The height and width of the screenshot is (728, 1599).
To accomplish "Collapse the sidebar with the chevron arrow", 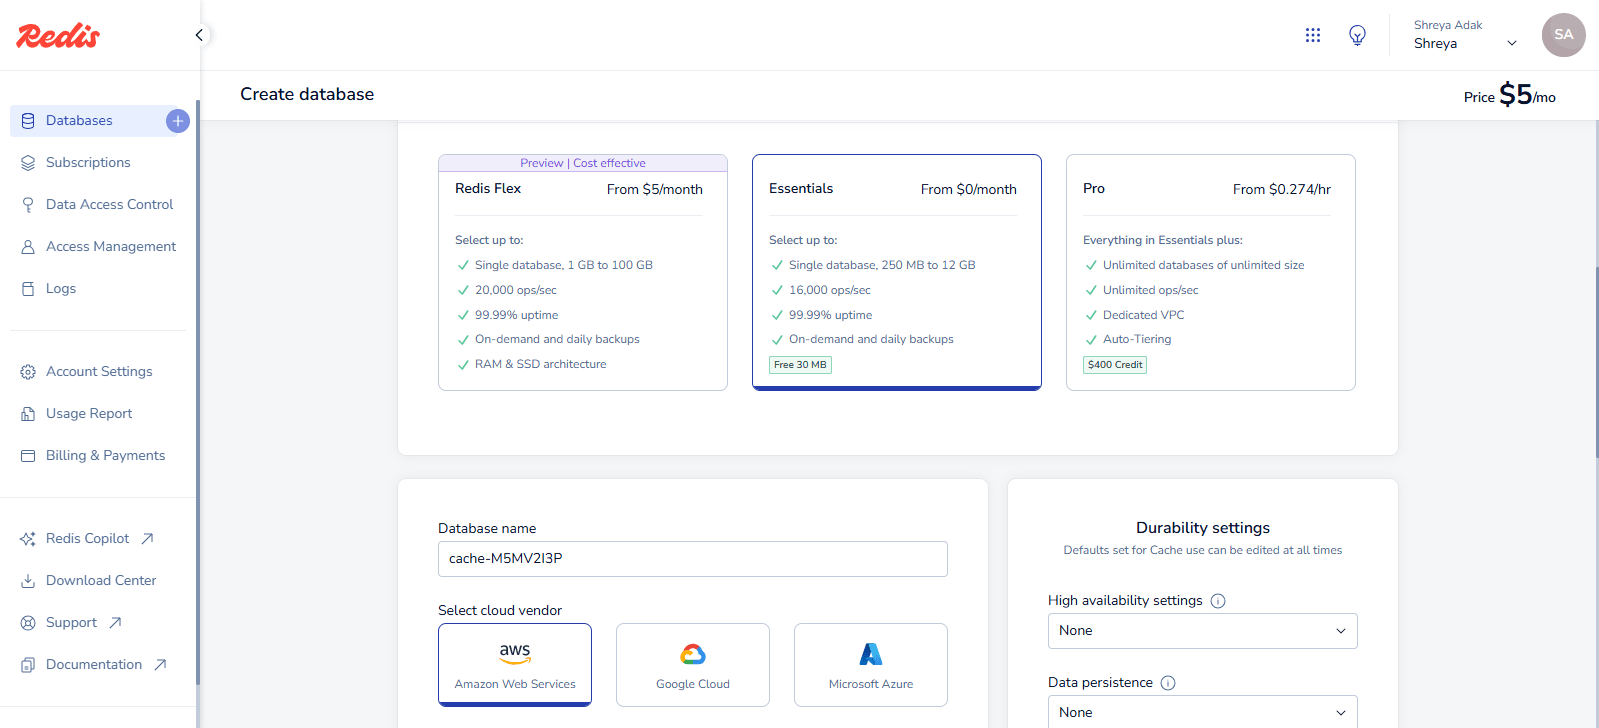I will coord(199,35).
